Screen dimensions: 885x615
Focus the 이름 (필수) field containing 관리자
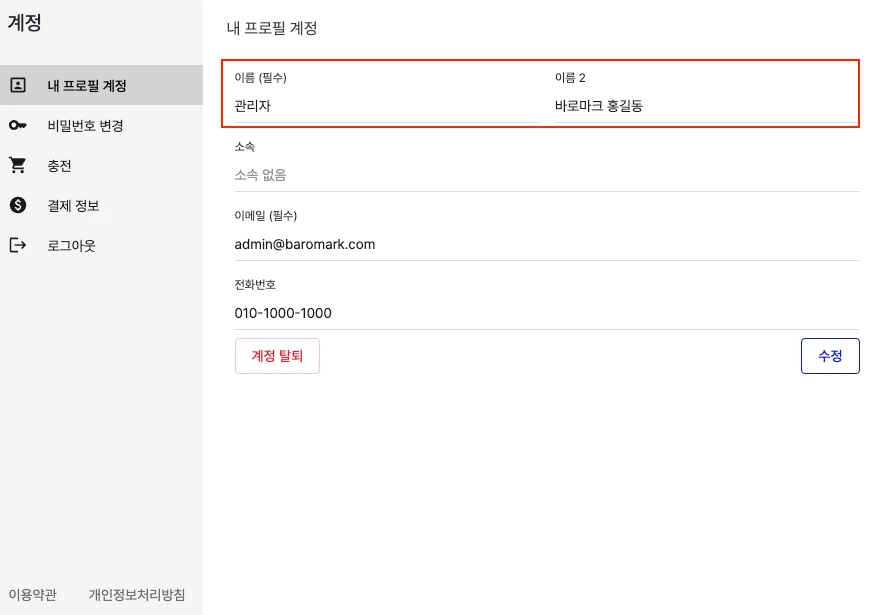point(386,106)
